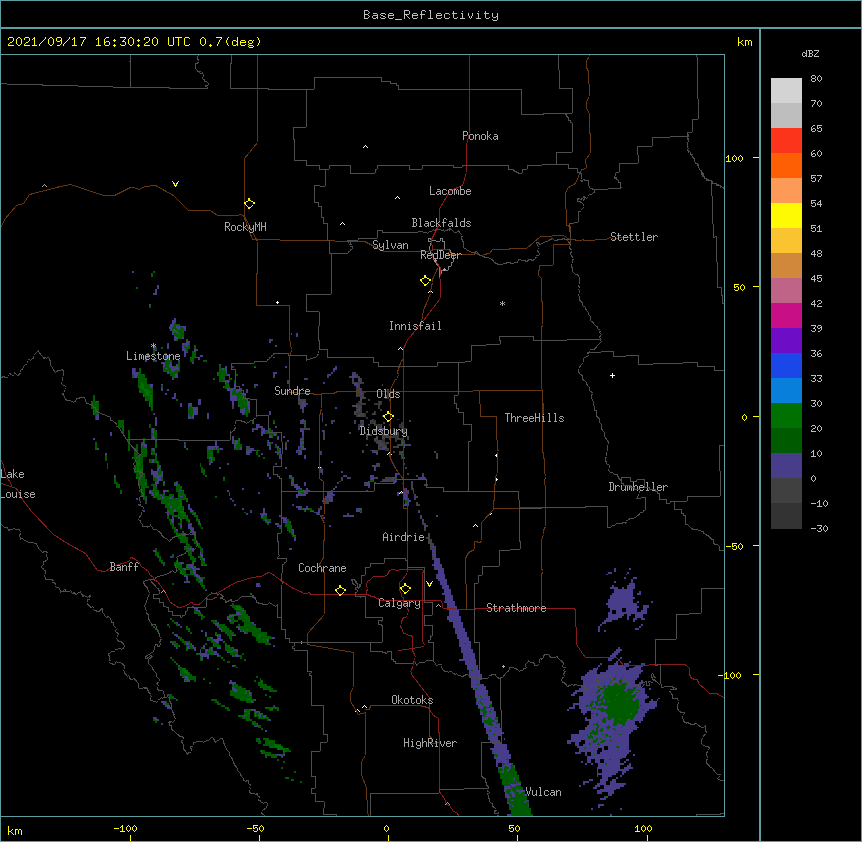The width and height of the screenshot is (862, 842).
Task: Click the Innisfail city label
Action: tap(415, 326)
